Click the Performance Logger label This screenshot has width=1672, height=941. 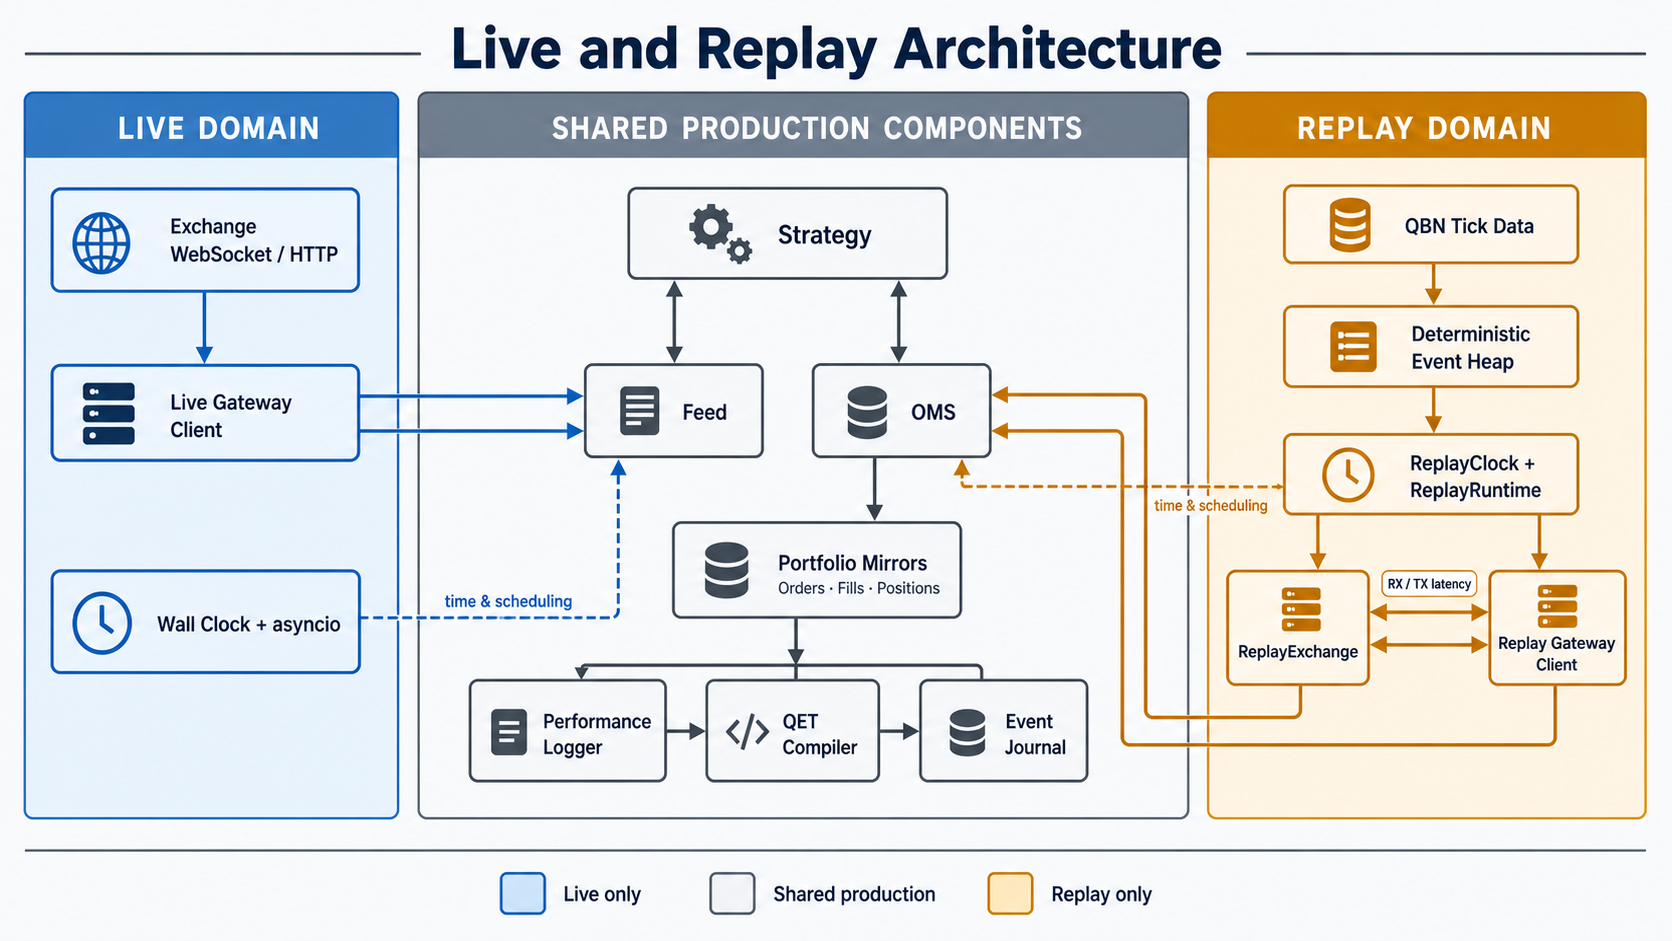pyautogui.click(x=597, y=734)
